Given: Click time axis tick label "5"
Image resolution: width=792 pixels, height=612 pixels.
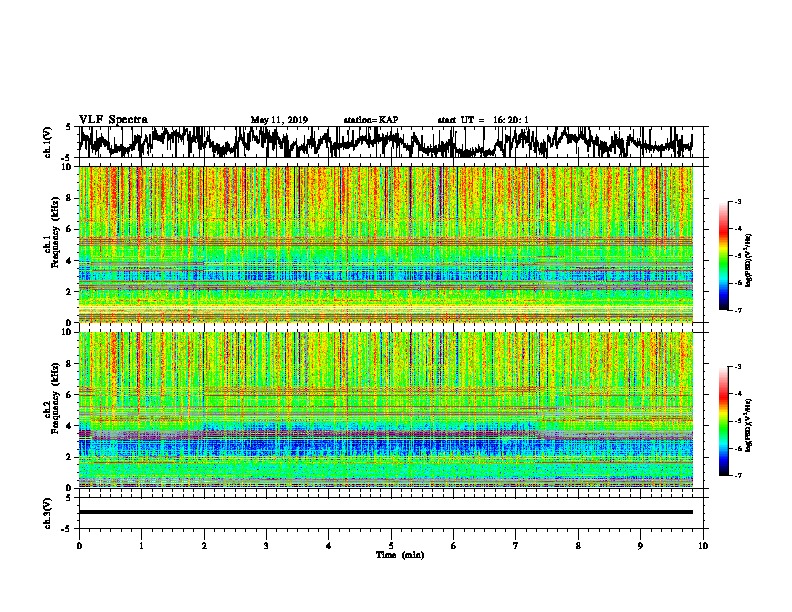Looking at the screenshot, I should click(391, 546).
